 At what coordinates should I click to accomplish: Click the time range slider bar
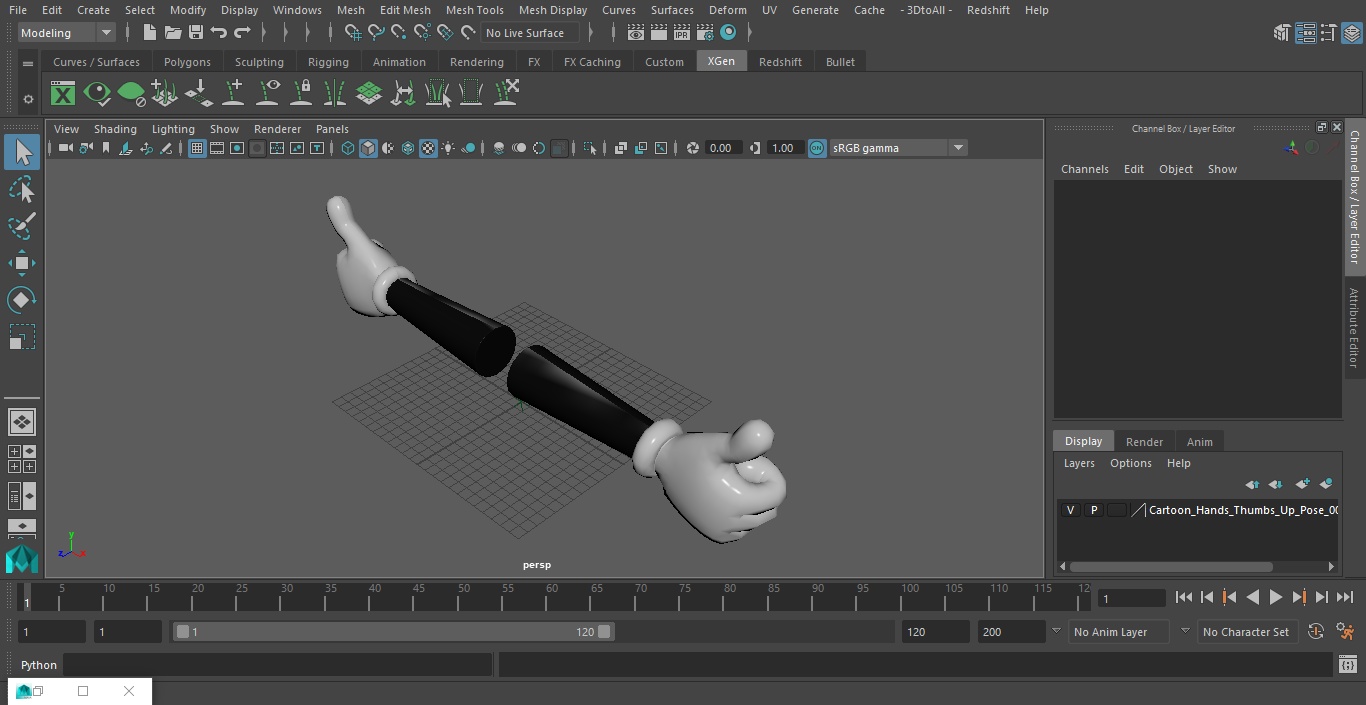pyautogui.click(x=393, y=632)
